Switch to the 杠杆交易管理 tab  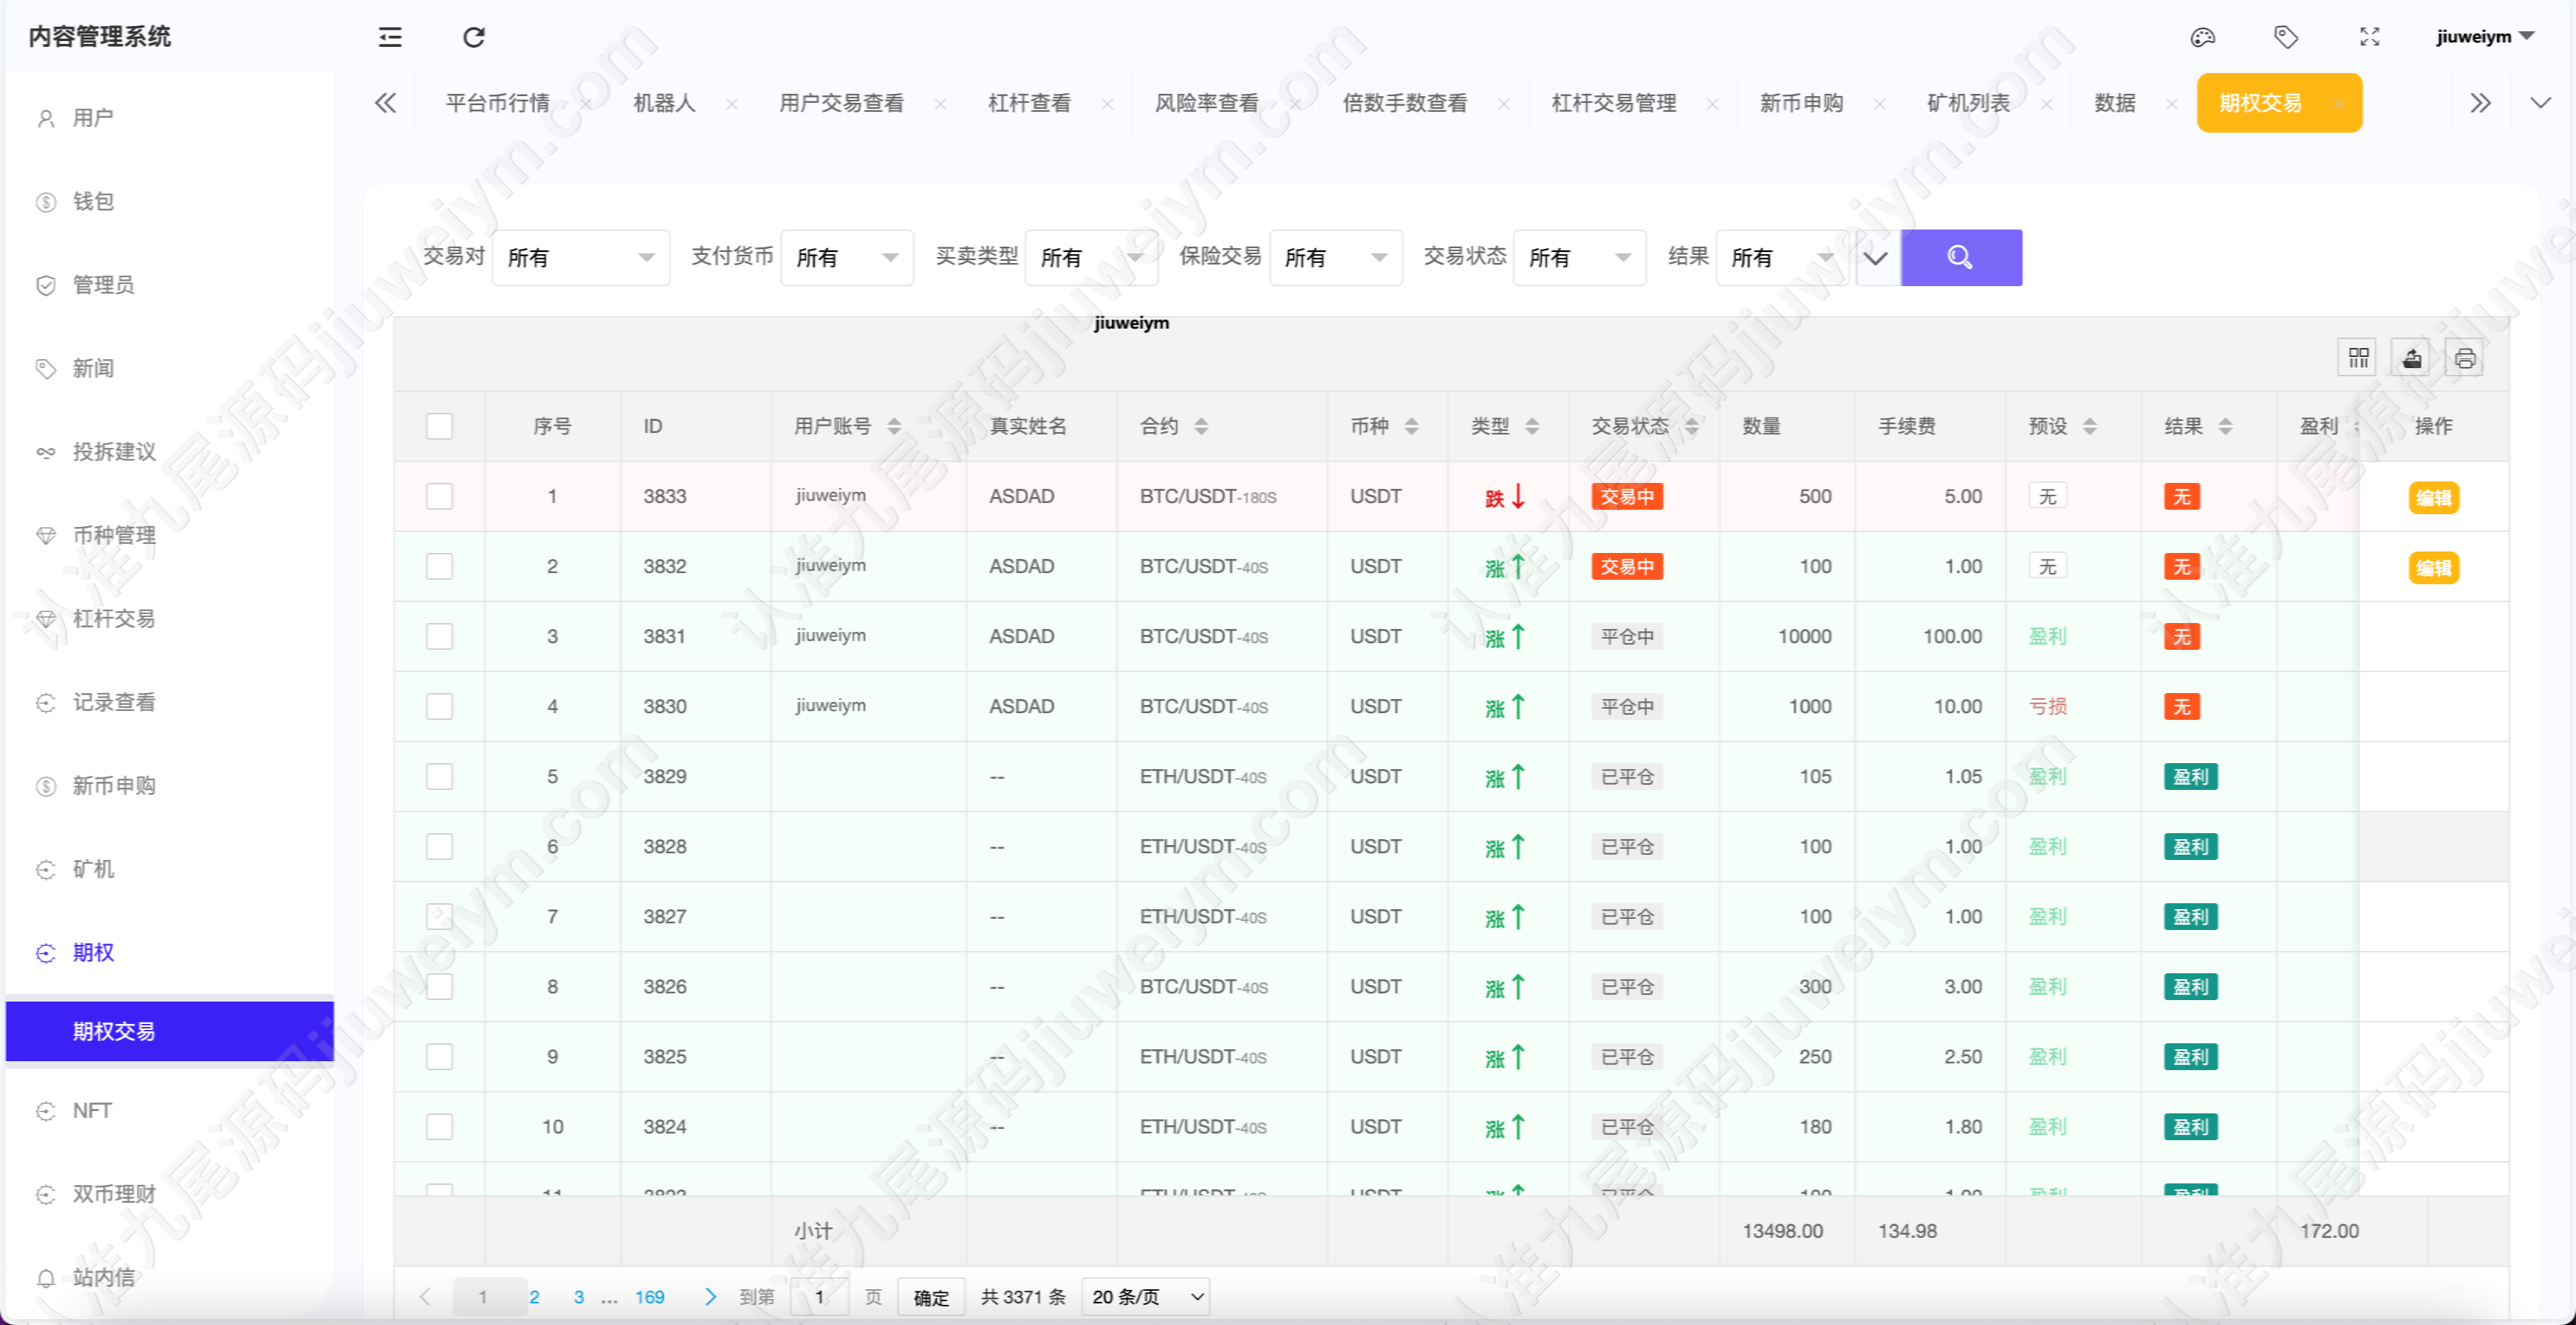click(1613, 103)
